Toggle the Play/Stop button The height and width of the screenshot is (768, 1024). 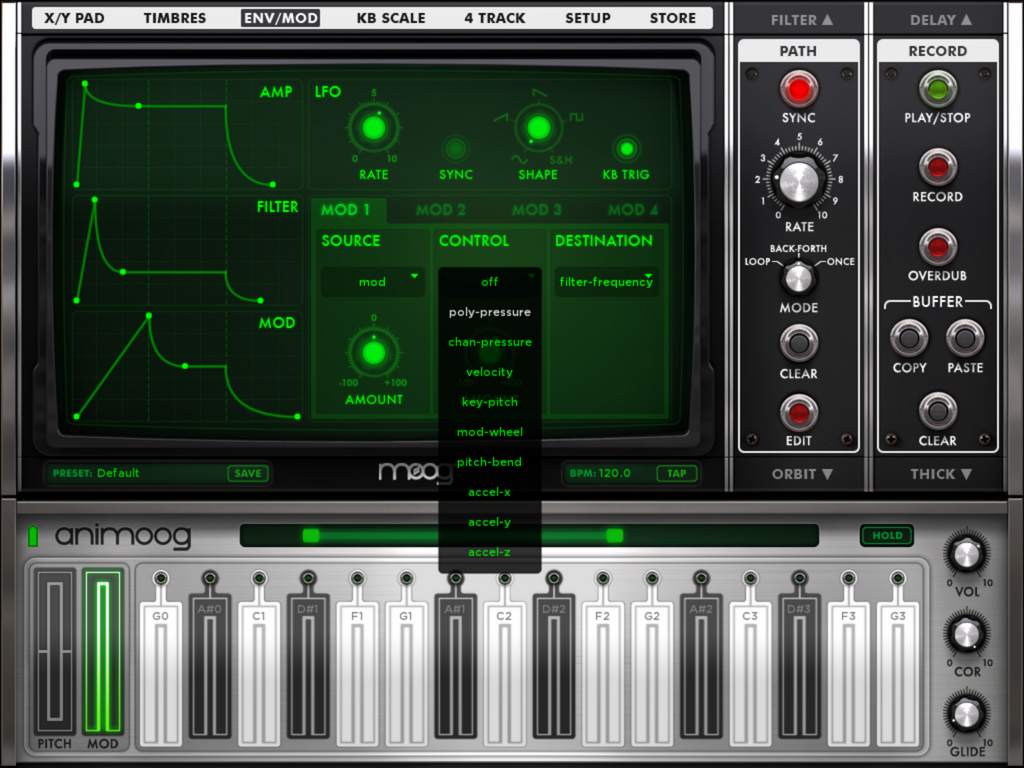(937, 89)
